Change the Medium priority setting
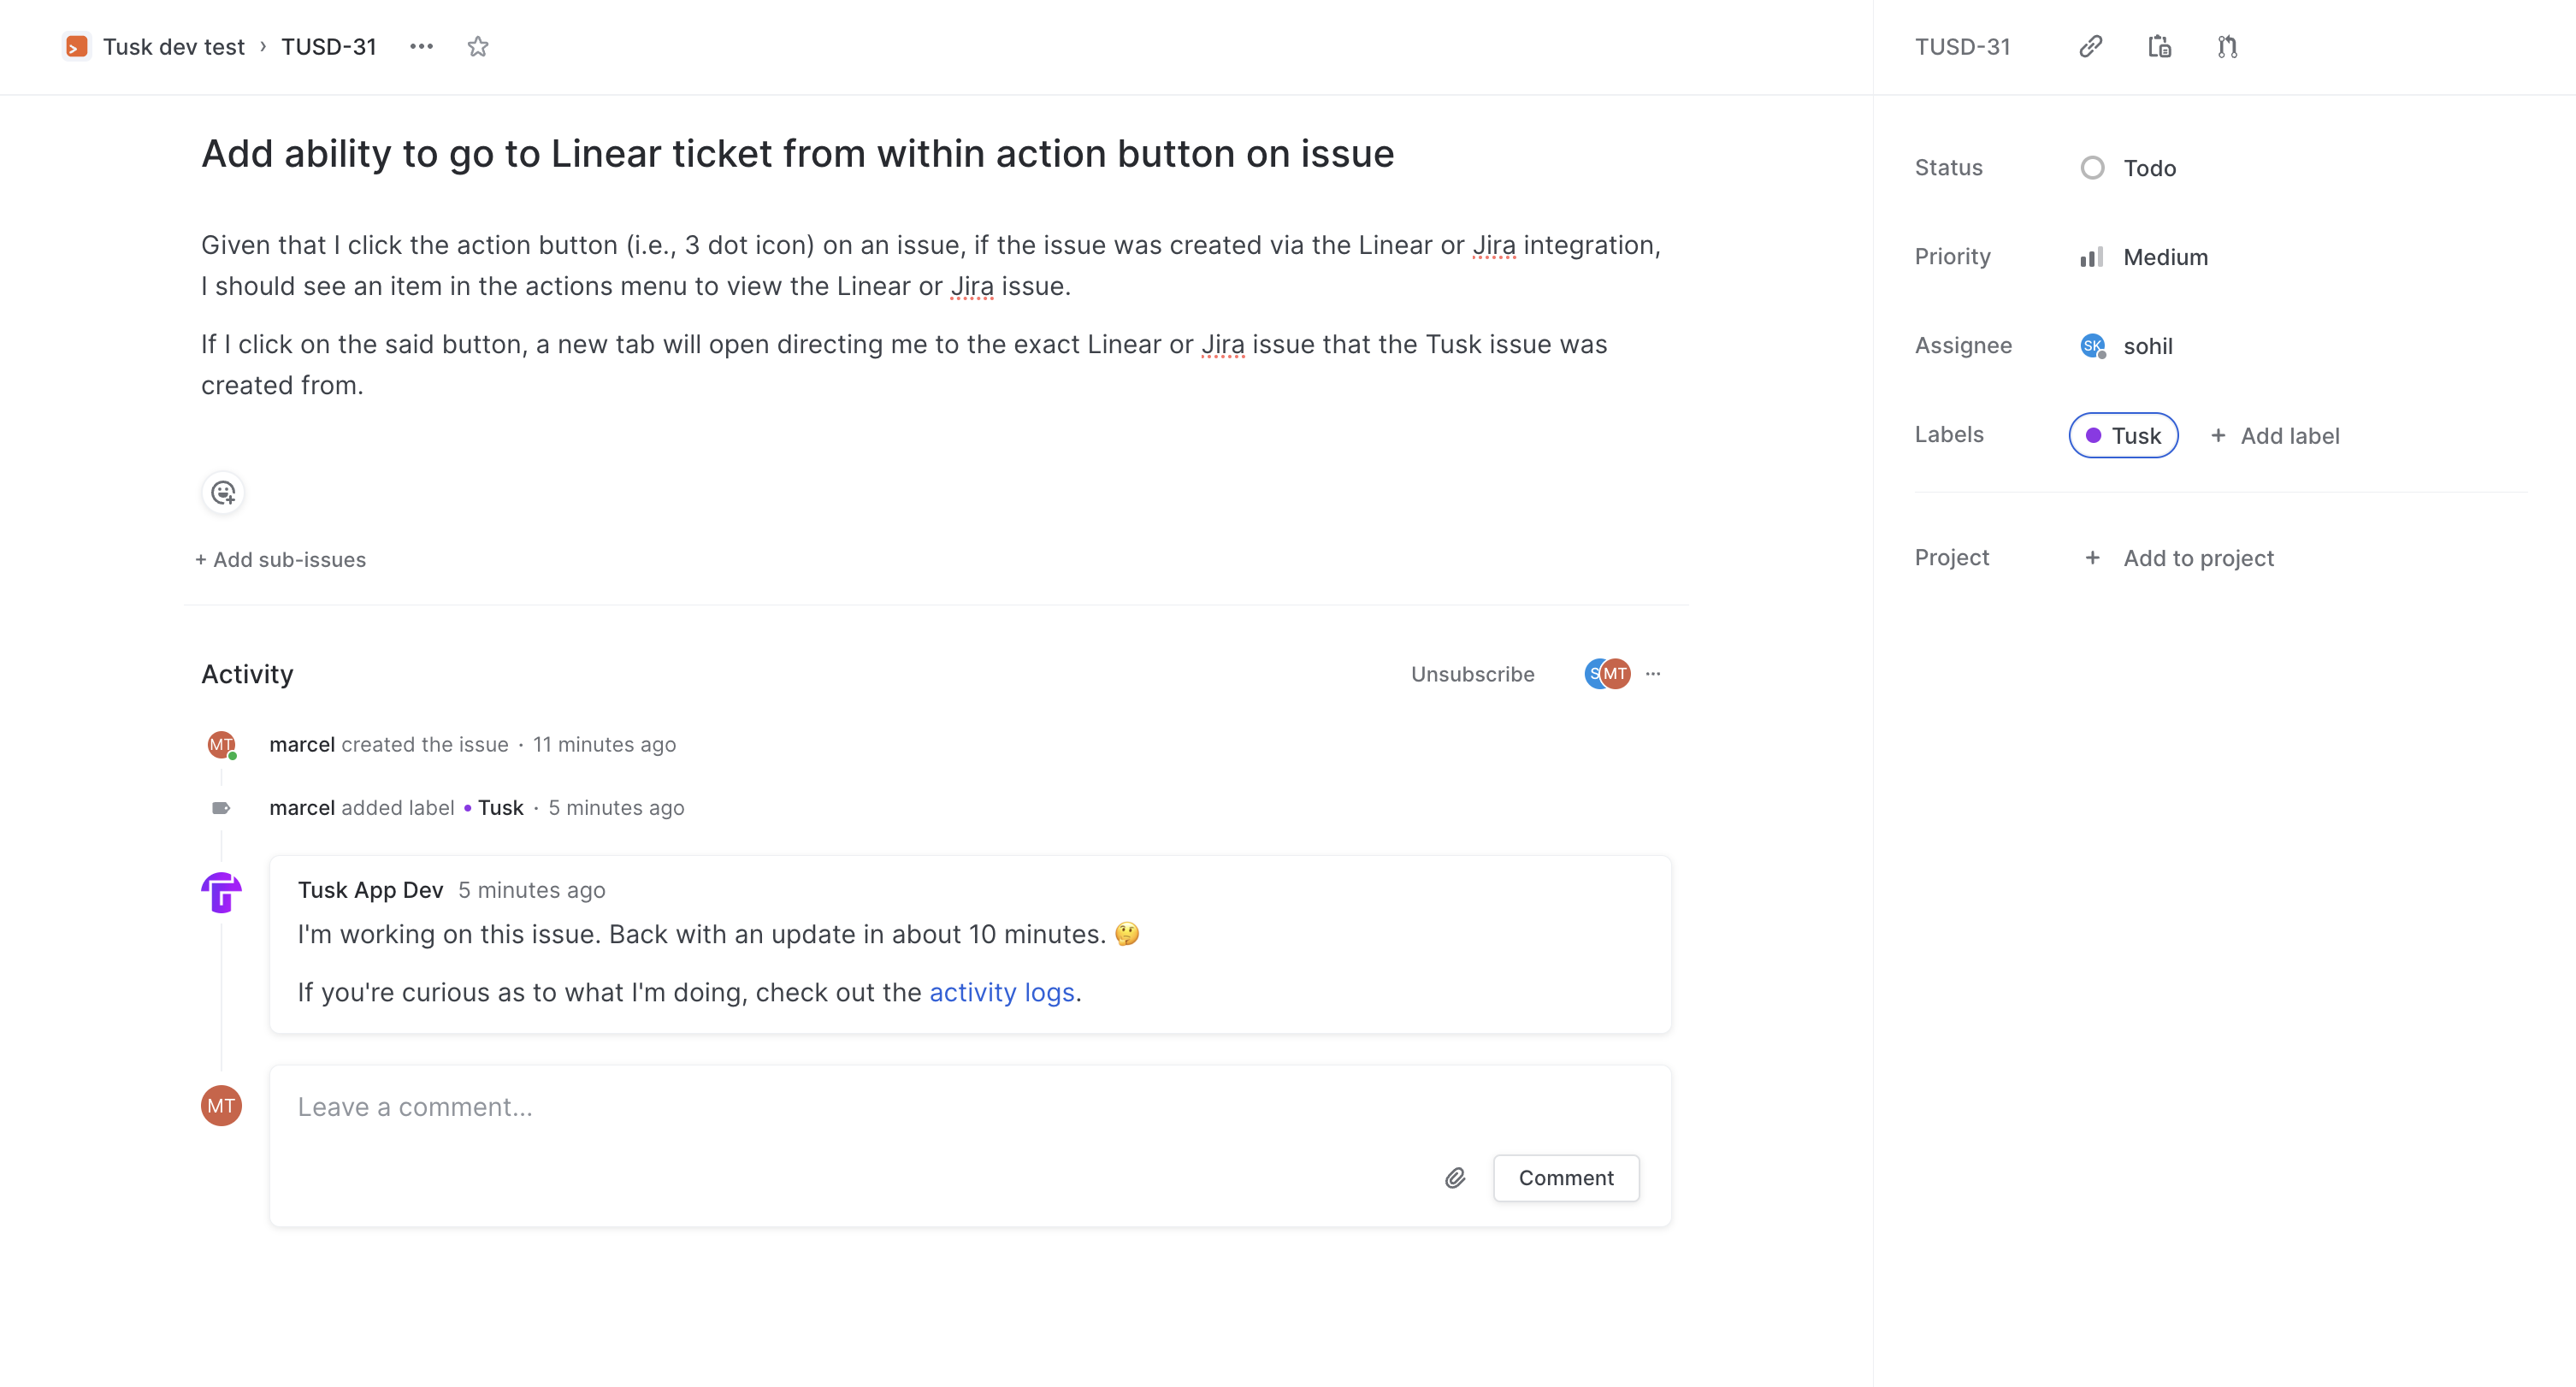 2144,257
